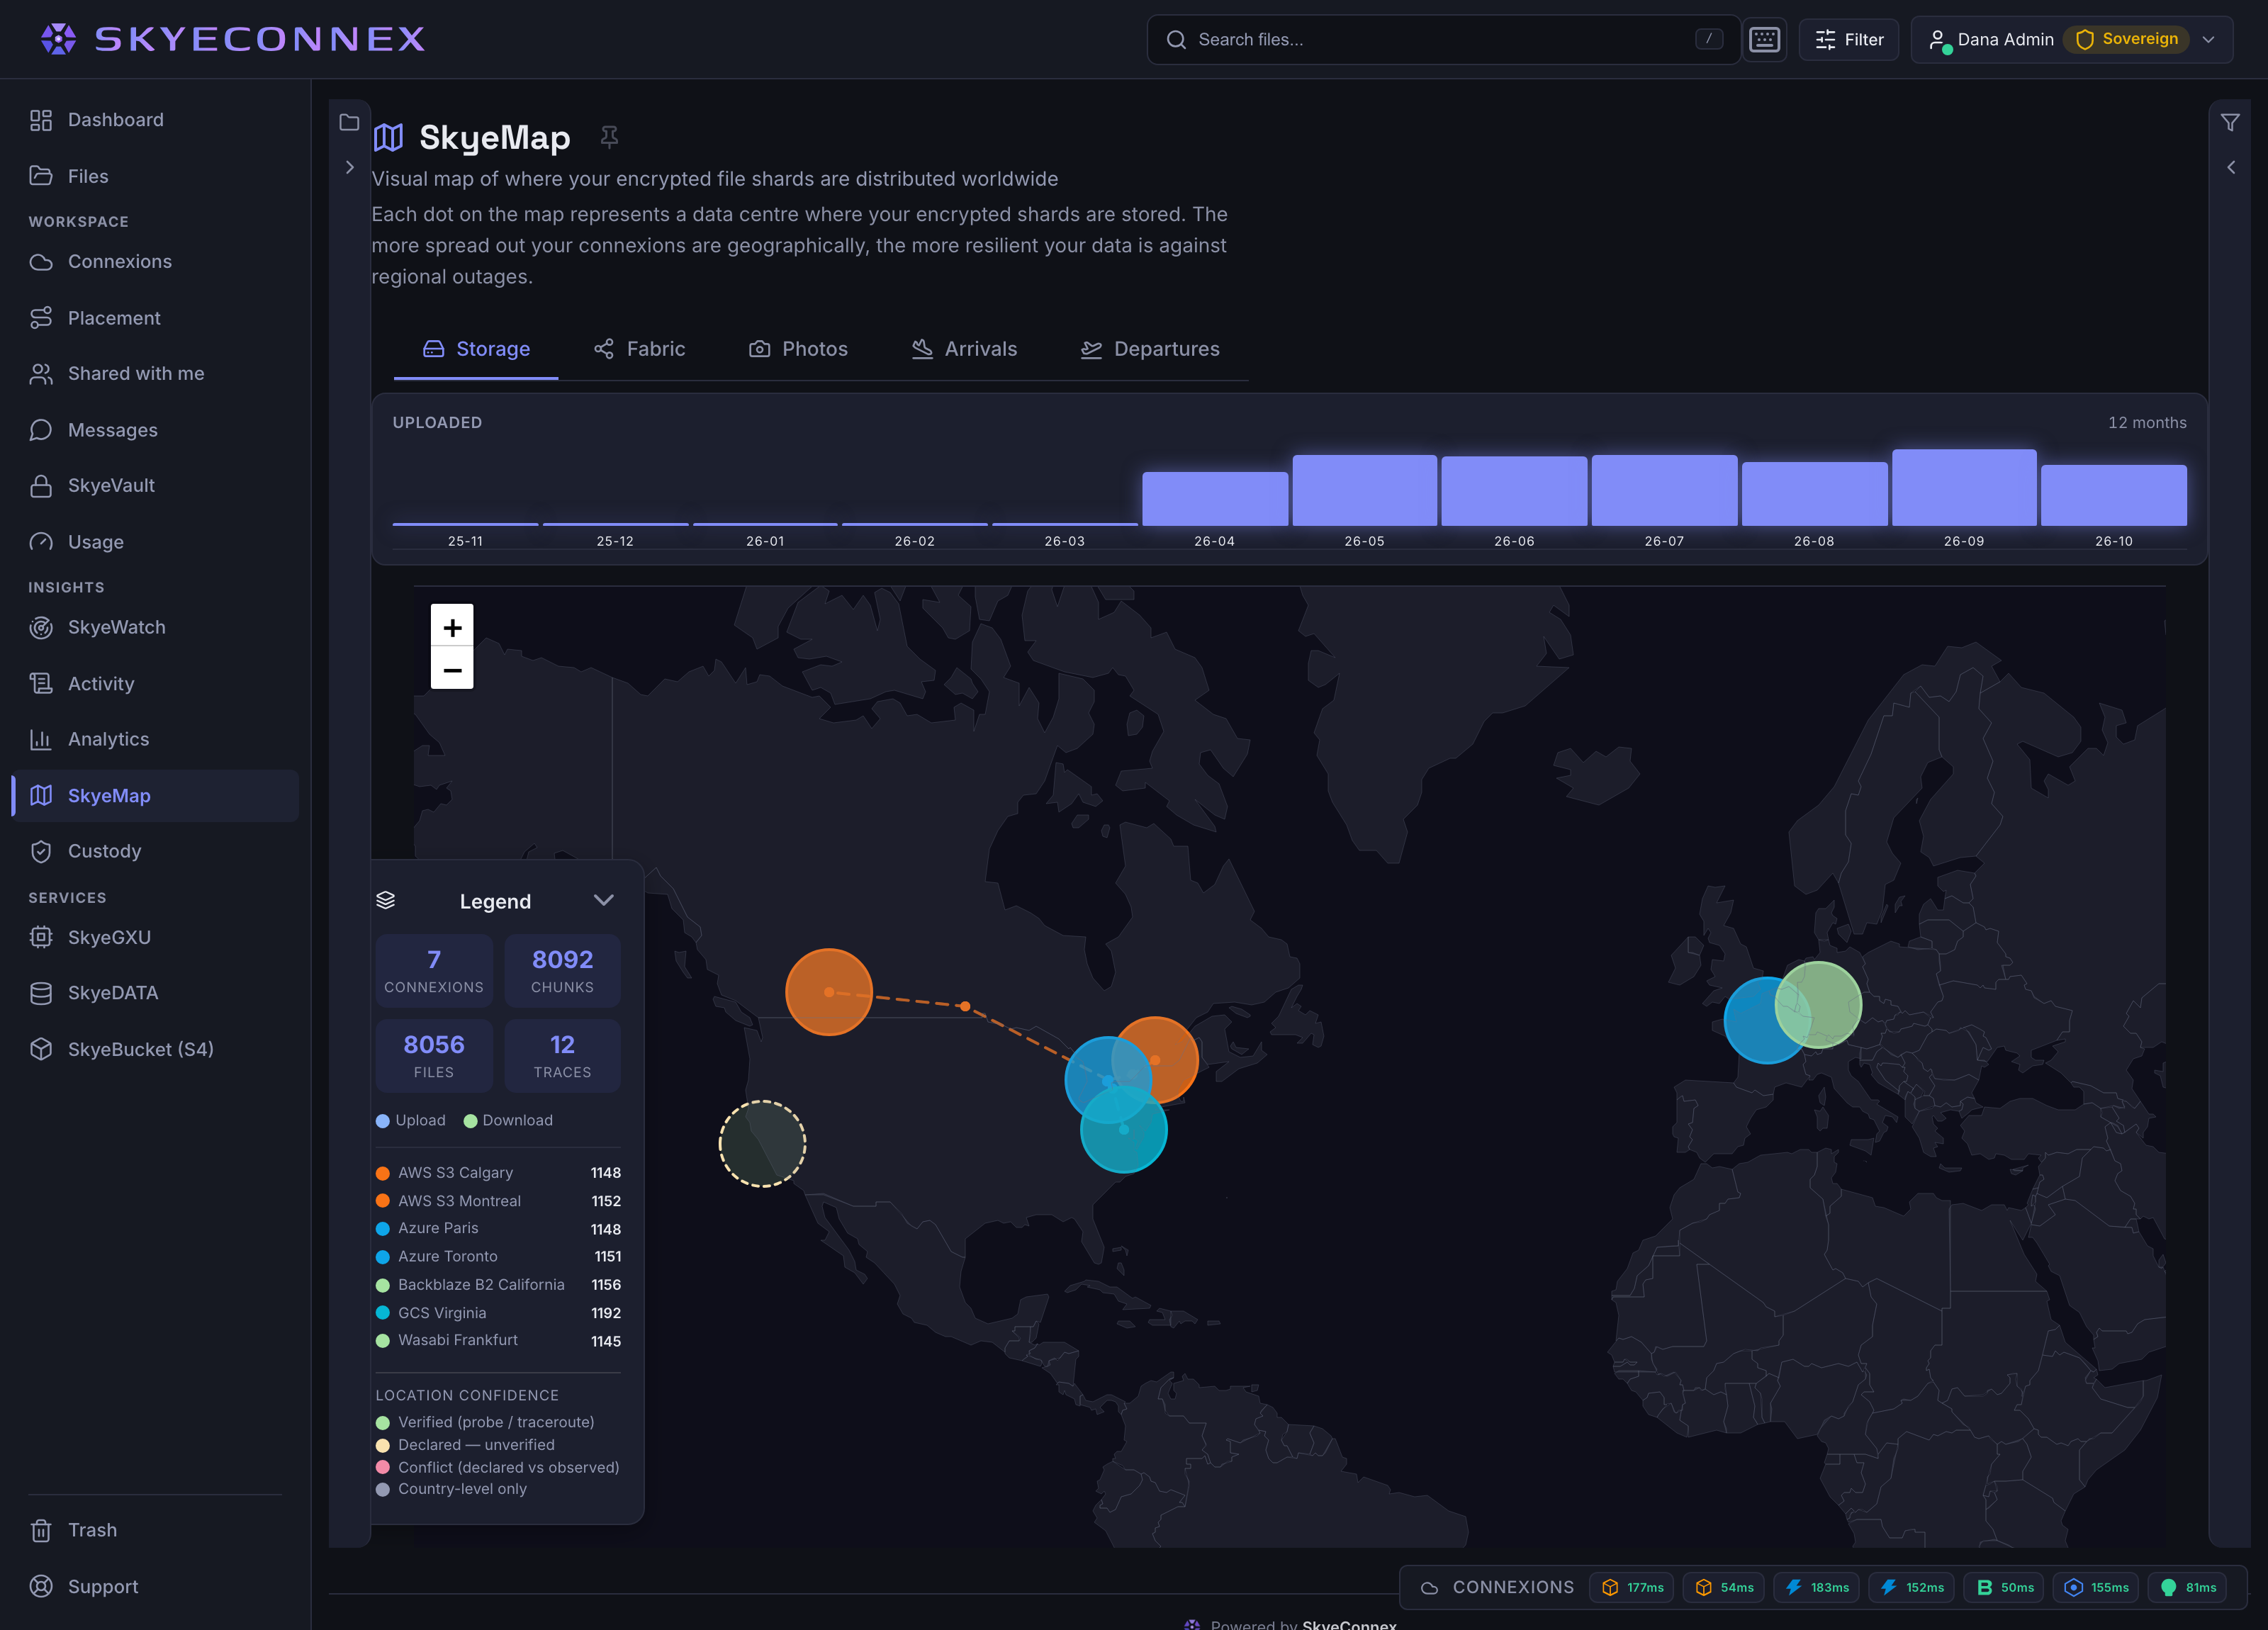Click the Search files input field
Image resolution: width=2268 pixels, height=1630 pixels.
pyautogui.click(x=1443, y=40)
